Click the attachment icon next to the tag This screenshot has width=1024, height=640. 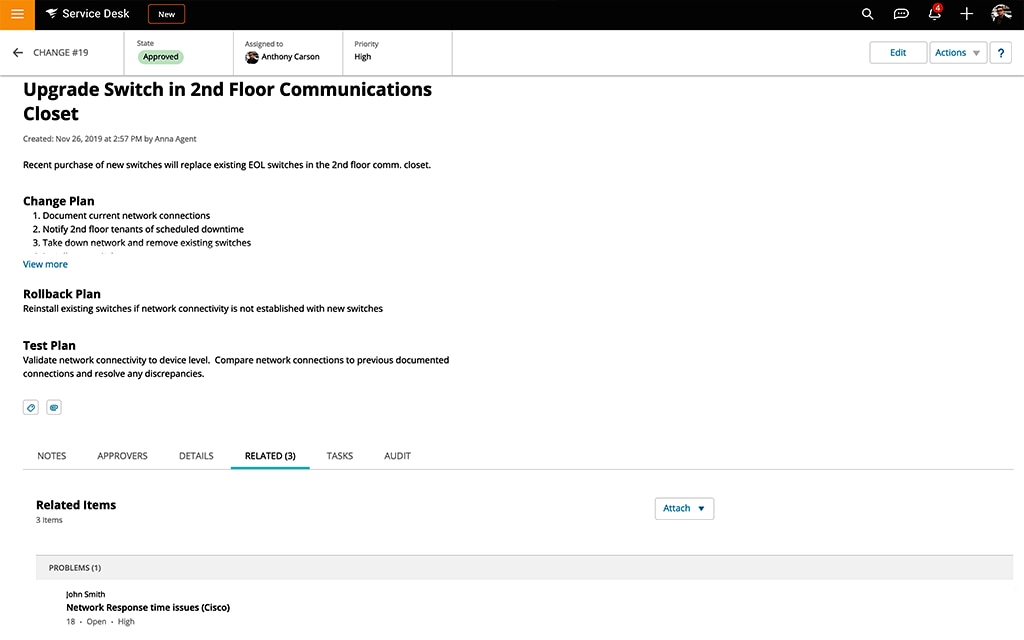coord(54,407)
